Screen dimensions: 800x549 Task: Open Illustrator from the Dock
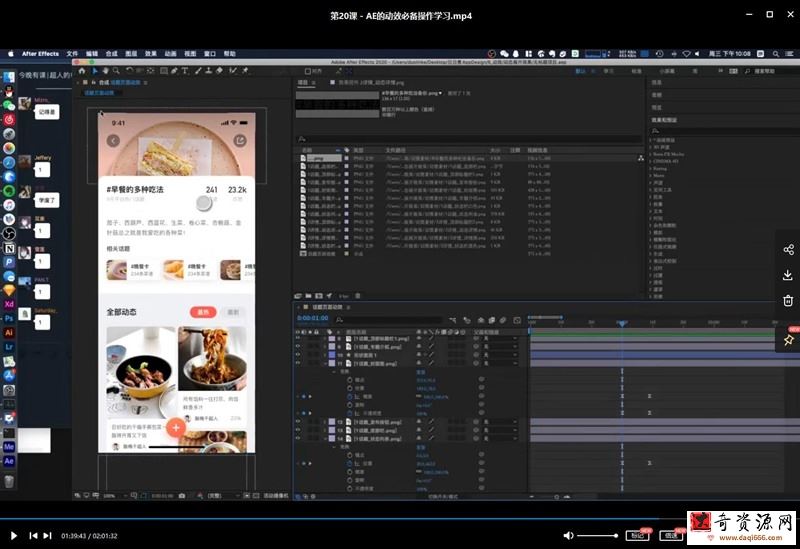point(9,332)
